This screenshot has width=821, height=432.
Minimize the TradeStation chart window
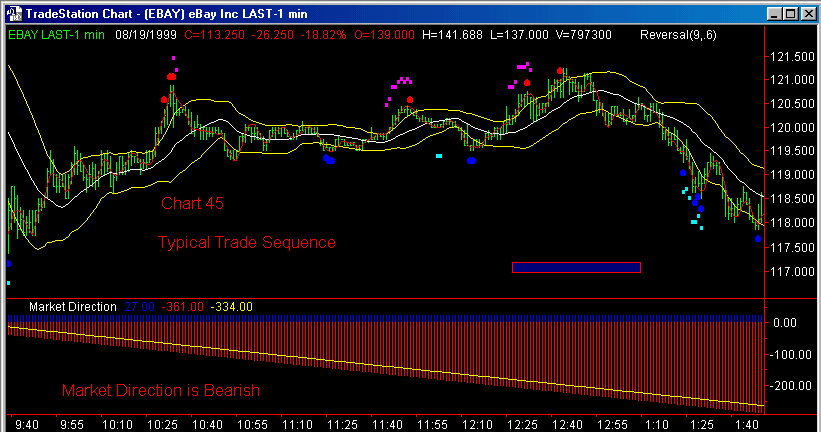tap(775, 14)
